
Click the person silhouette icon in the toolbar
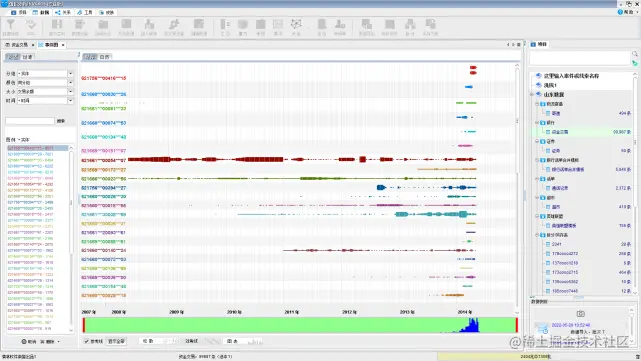pyautogui.click(x=340, y=24)
